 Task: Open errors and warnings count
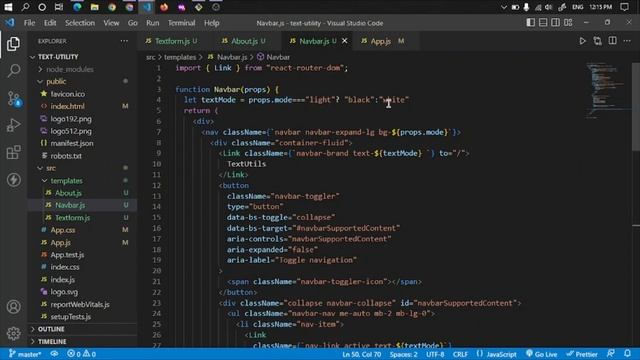click(x=81, y=354)
